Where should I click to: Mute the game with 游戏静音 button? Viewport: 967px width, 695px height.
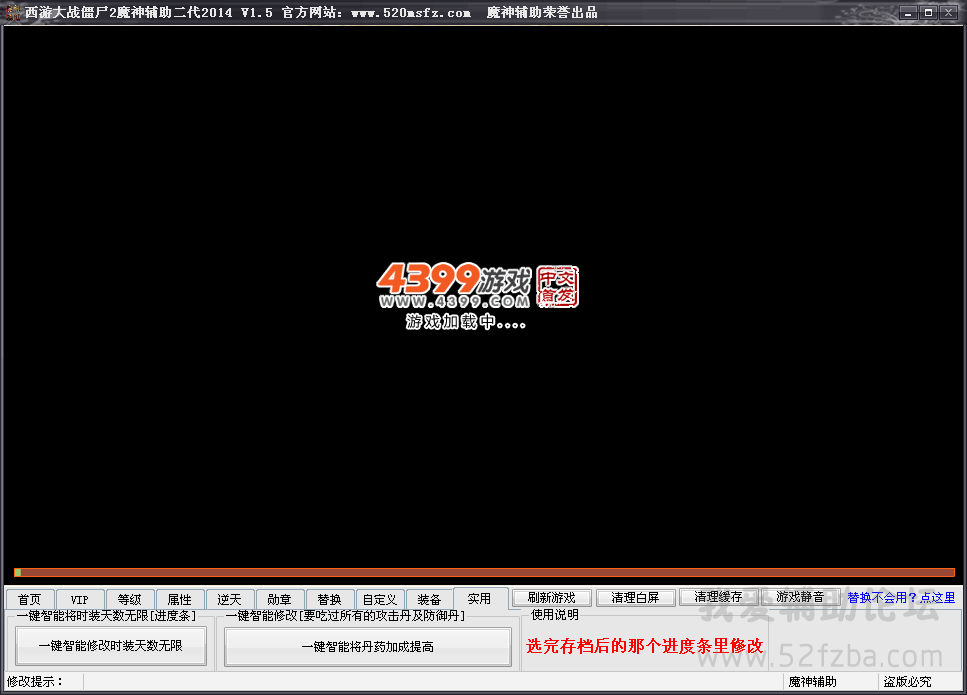(x=800, y=597)
